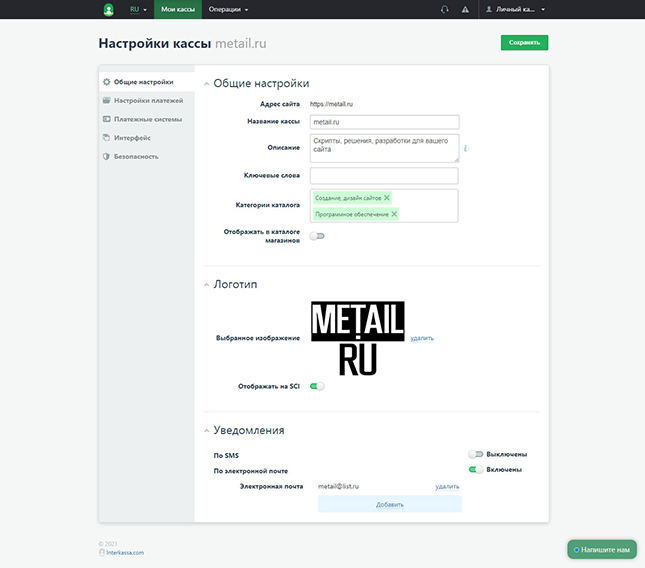Click the 'Ключевые слова' input field
The image size is (645, 568).
pos(384,175)
